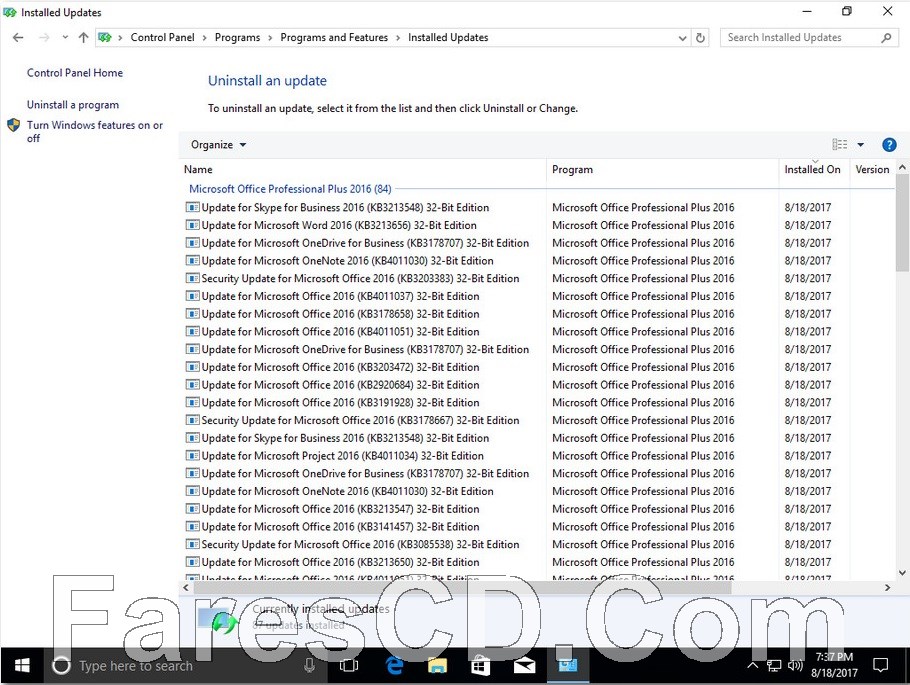Click the horizontal scrollbar thumb

(x=462, y=587)
